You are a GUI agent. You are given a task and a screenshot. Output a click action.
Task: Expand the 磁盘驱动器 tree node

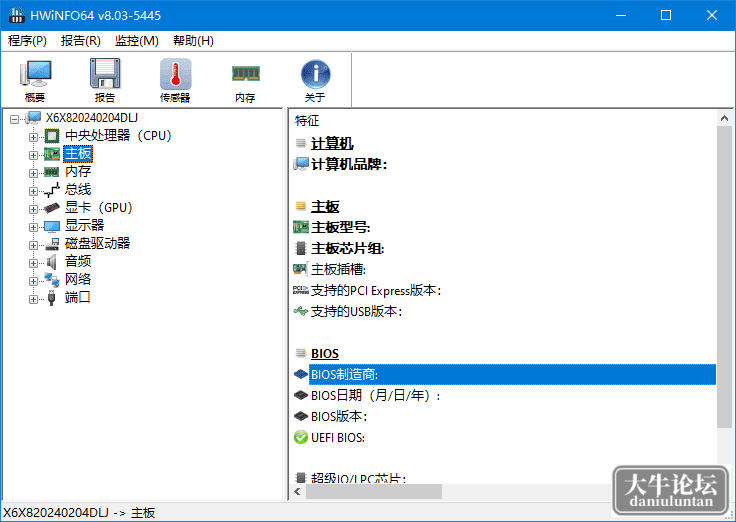pos(33,245)
